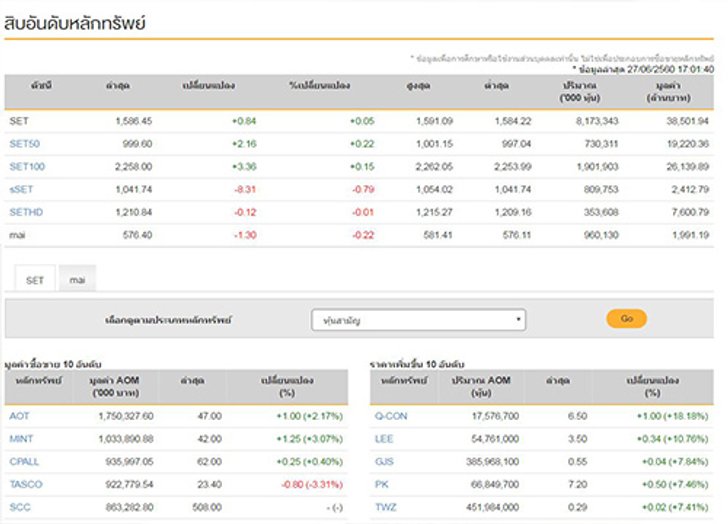The height and width of the screenshot is (524, 728).
Task: Select MINT change +1.25 (+3.07%)
Action: click(310, 439)
